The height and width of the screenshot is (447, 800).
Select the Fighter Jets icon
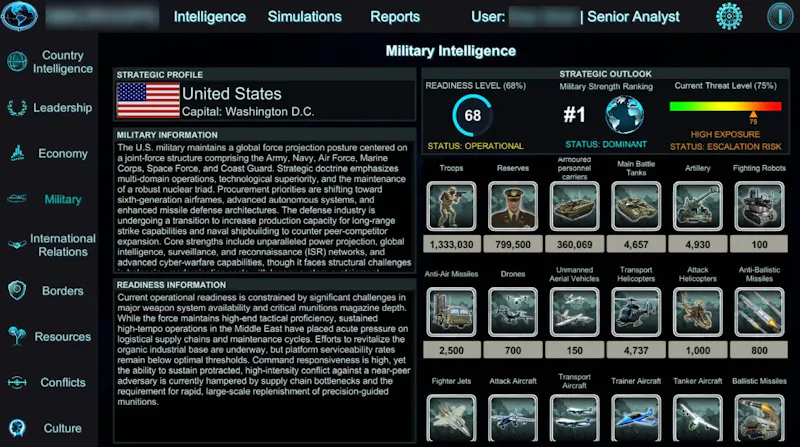[452, 418]
